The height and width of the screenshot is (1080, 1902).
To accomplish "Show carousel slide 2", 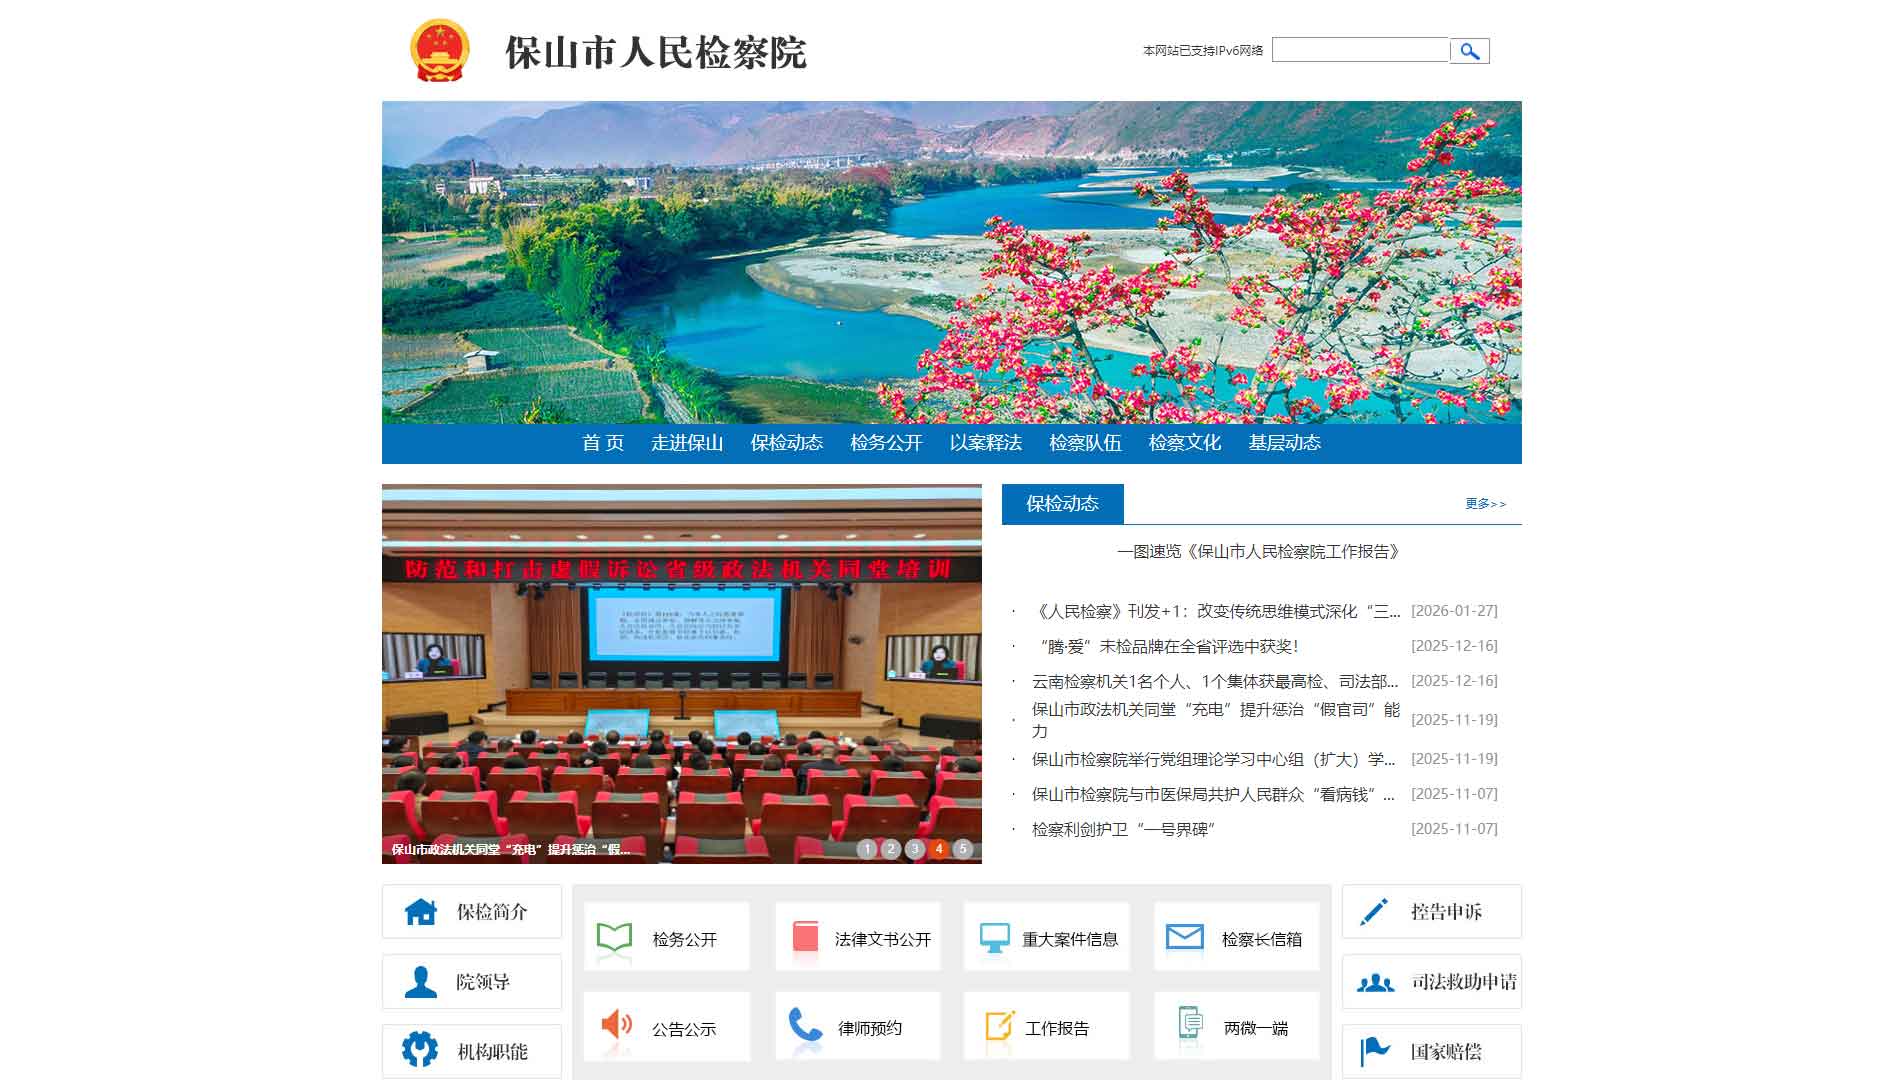I will (891, 849).
